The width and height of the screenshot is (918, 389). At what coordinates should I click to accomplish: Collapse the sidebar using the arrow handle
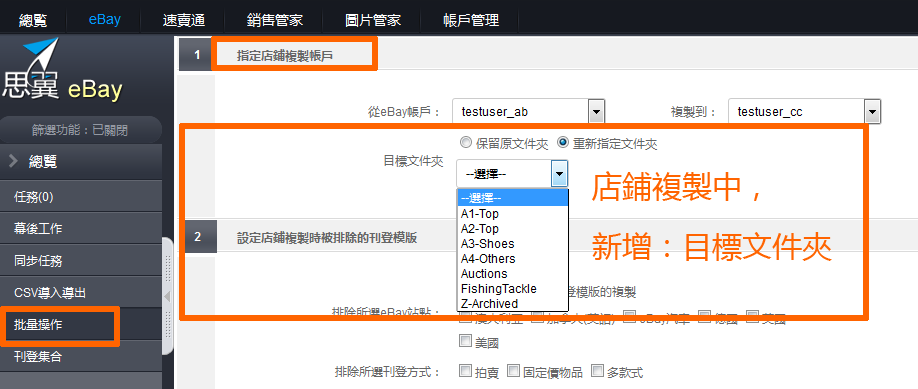click(167, 296)
